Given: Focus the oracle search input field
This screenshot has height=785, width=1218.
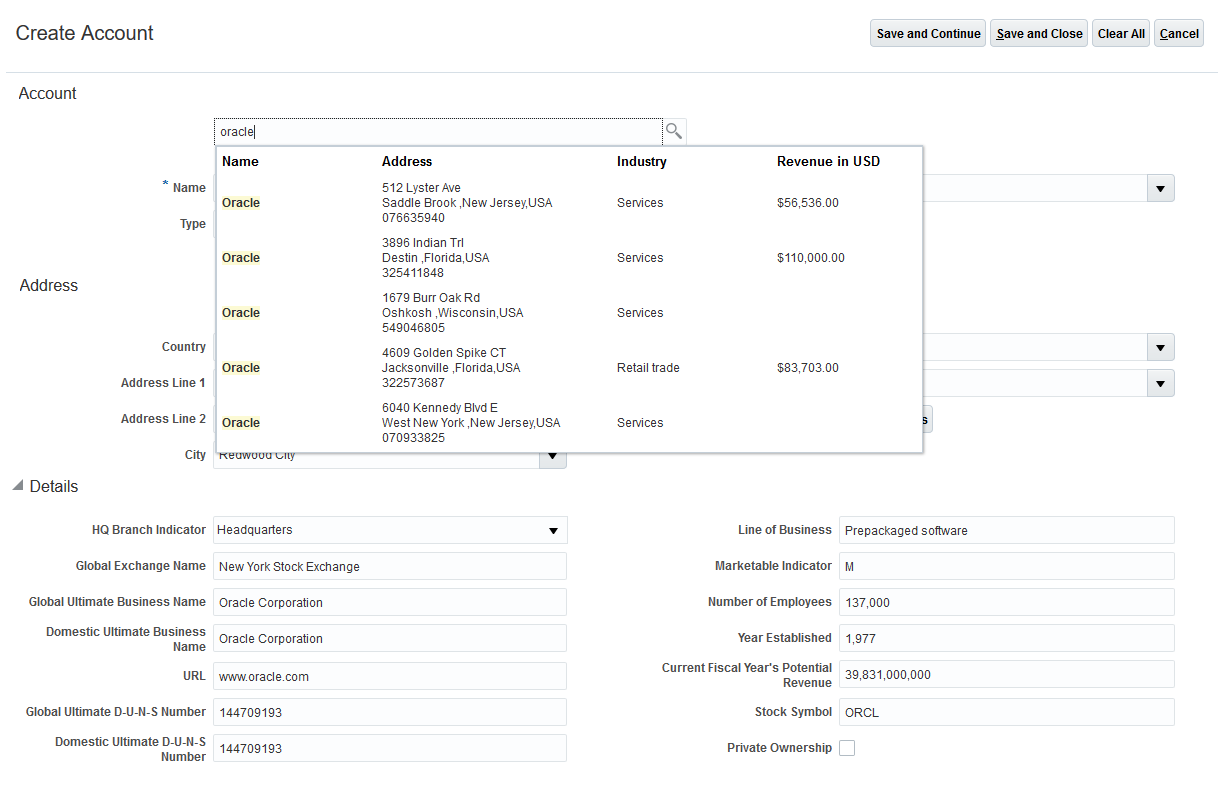Looking at the screenshot, I should click(438, 131).
